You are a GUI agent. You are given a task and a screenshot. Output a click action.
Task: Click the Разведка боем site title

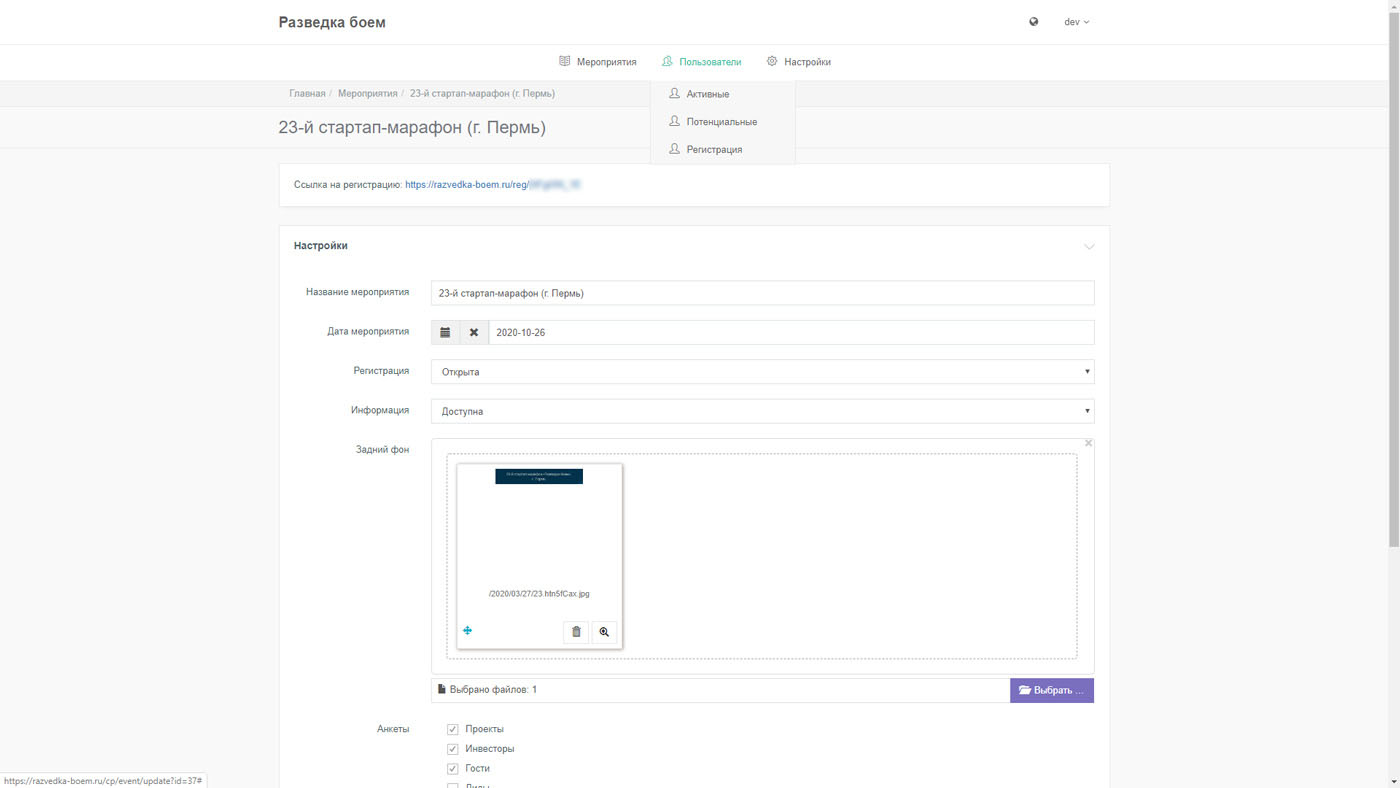tap(332, 22)
